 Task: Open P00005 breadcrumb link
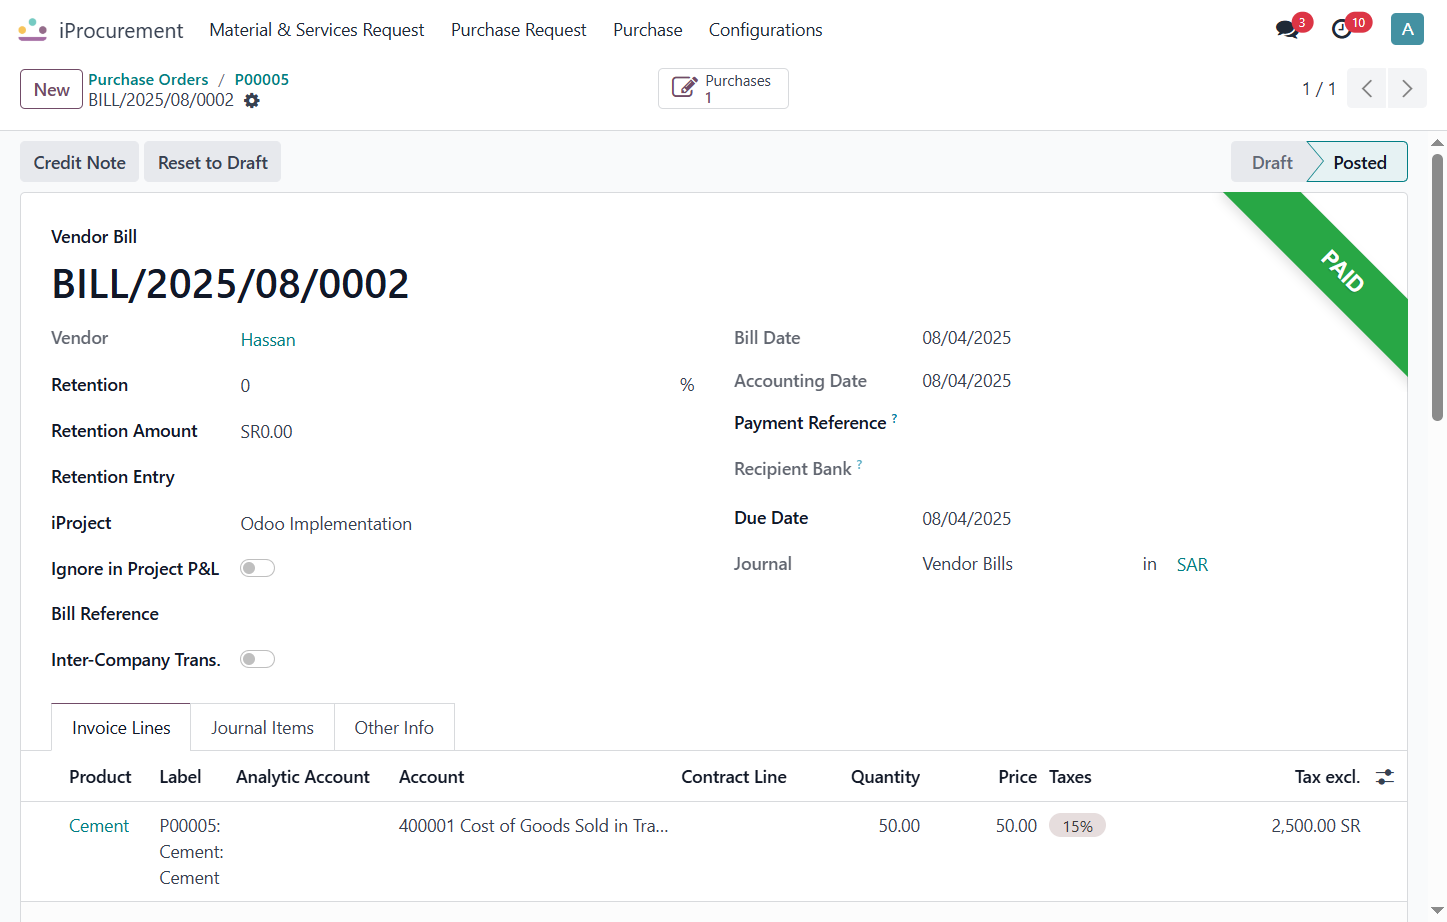point(262,79)
